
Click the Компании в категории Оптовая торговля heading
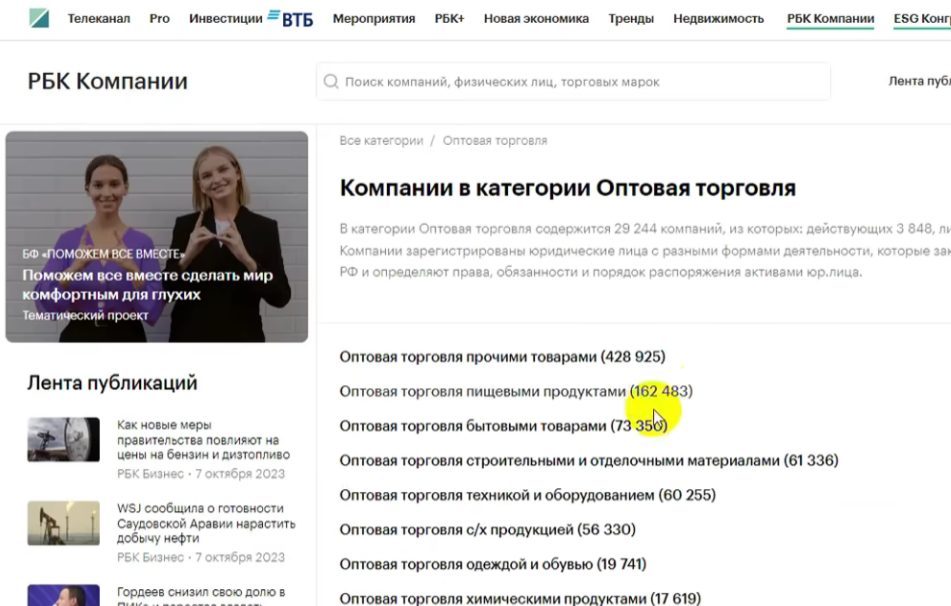568,188
